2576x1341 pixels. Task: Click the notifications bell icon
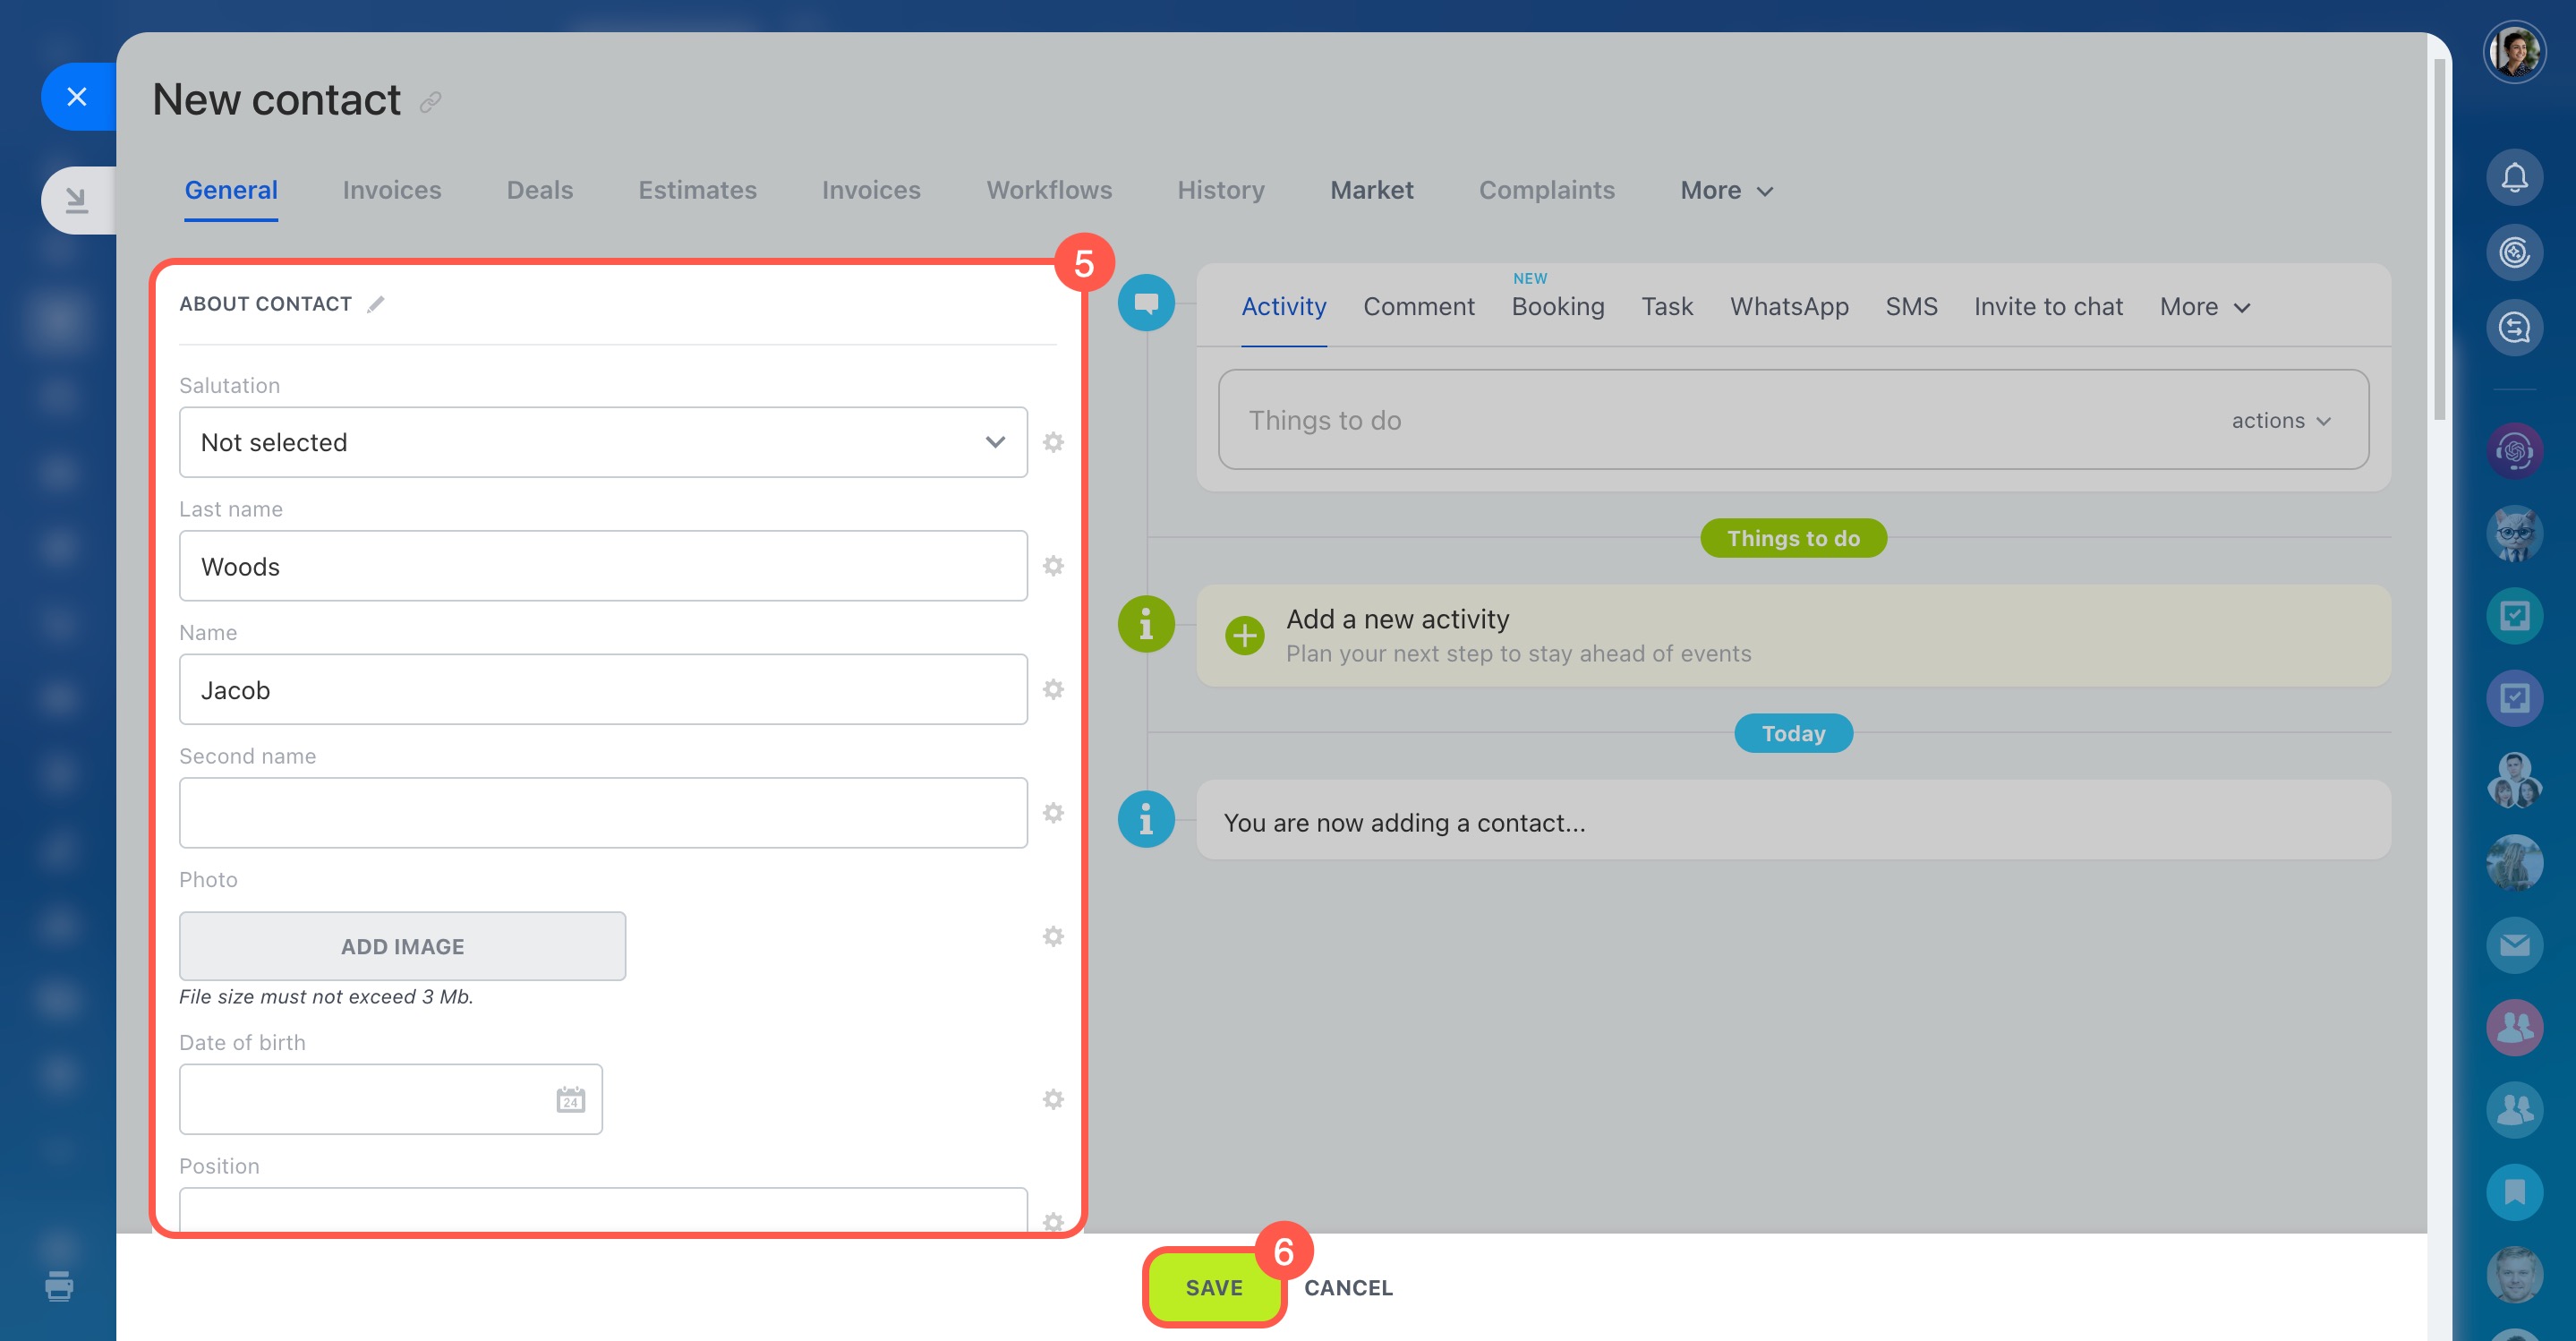point(2513,178)
